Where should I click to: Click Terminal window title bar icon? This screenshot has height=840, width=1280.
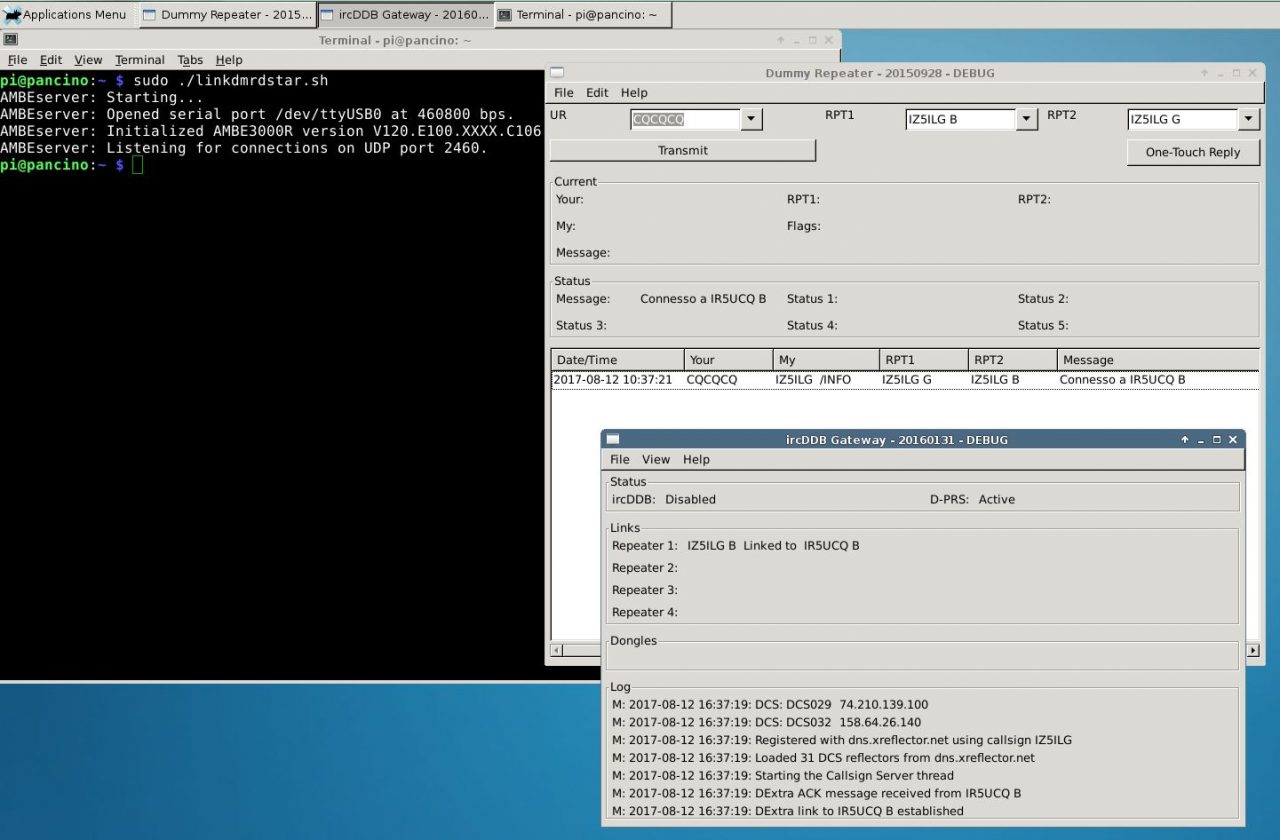[x=10, y=40]
